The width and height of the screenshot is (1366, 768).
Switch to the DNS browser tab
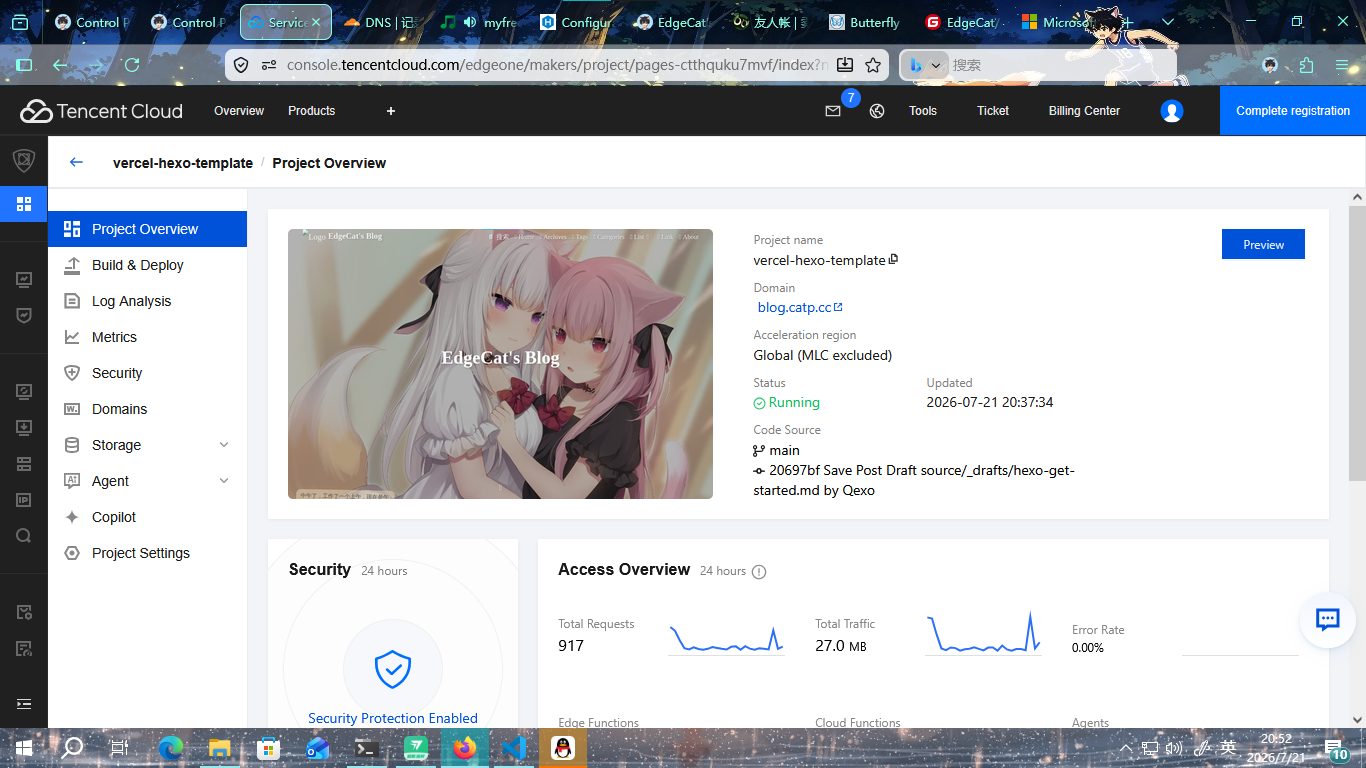tap(379, 22)
